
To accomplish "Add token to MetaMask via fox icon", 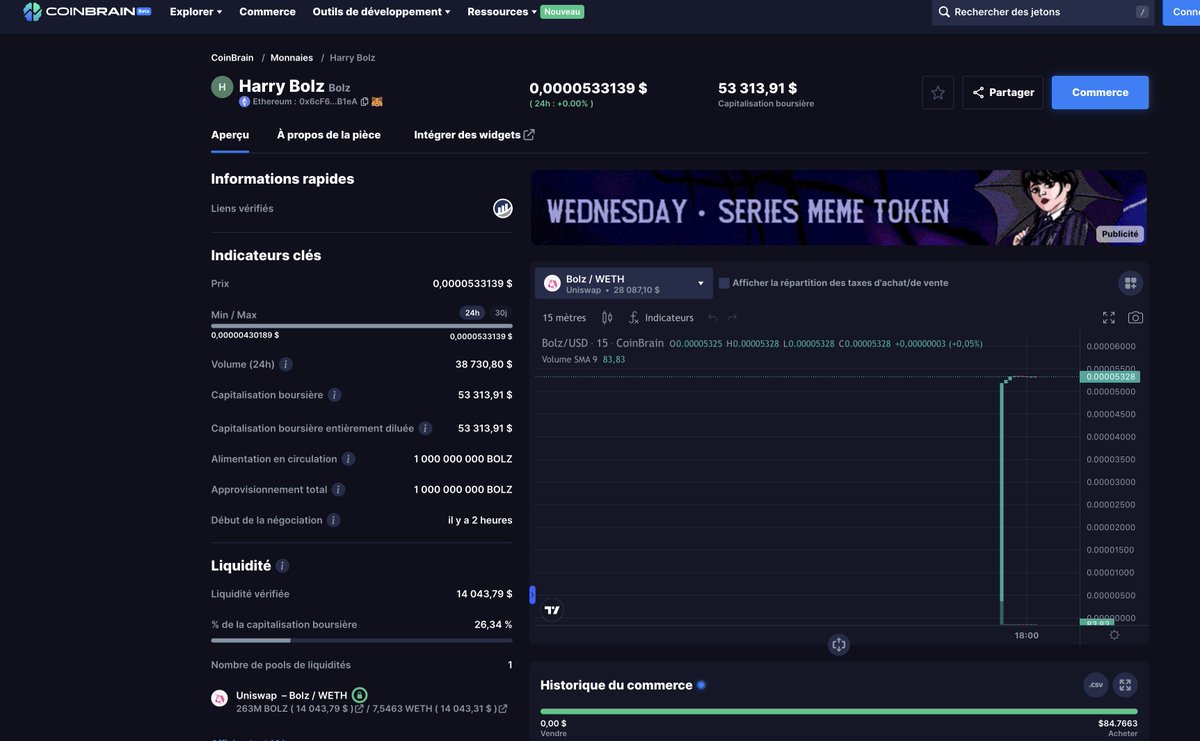I will (x=378, y=102).
